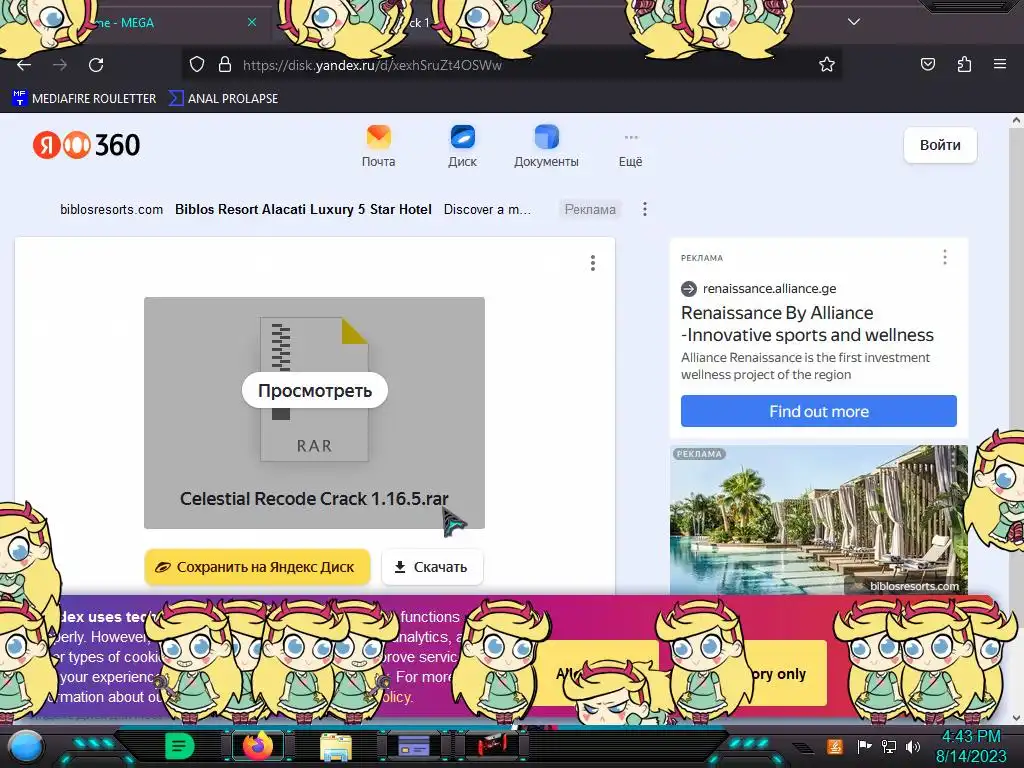Screen dimensions: 1024x768
Task: Click the Celestial Recode Crack 1.16.5.rar filename
Action: pos(314,499)
